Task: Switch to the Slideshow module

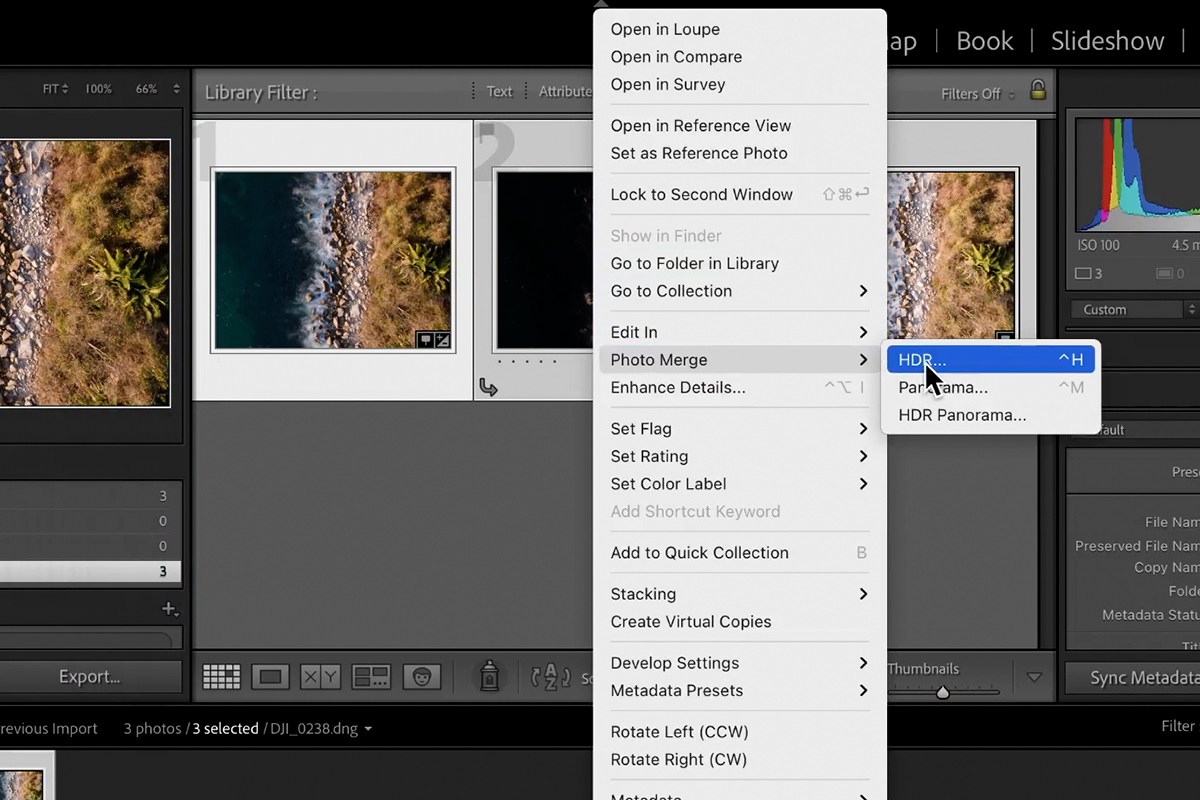Action: (x=1107, y=41)
